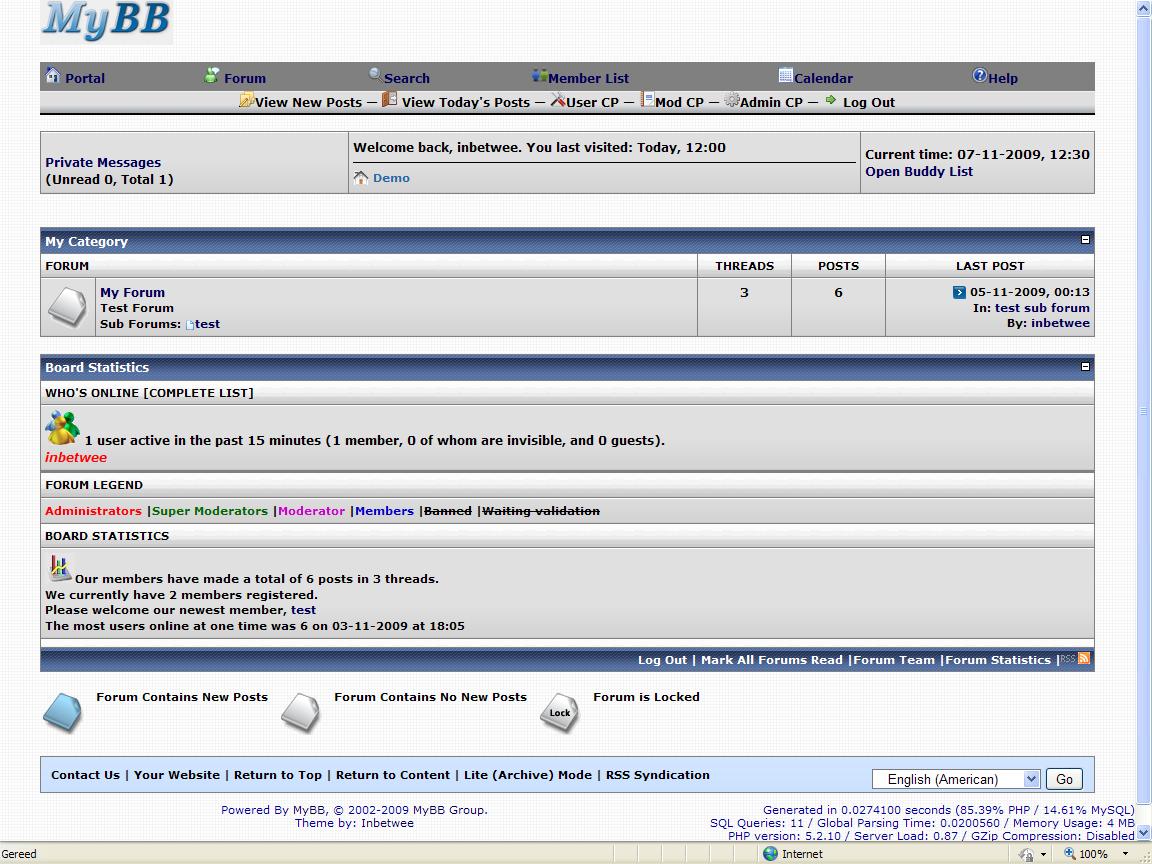This screenshot has height=864, width=1152.
Task: Click the Contact Us footer link
Action: [x=85, y=774]
